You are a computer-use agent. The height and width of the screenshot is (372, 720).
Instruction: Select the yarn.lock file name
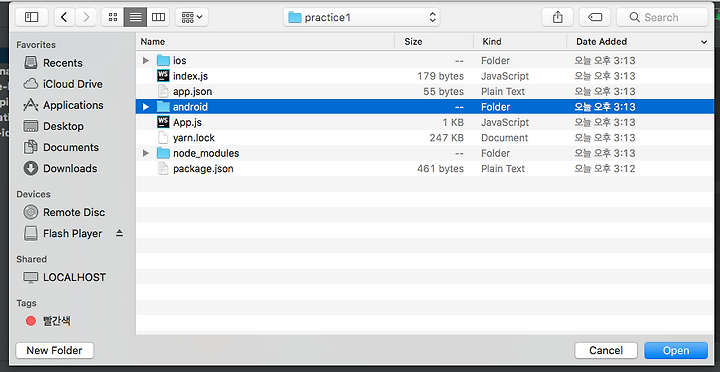click(x=194, y=138)
